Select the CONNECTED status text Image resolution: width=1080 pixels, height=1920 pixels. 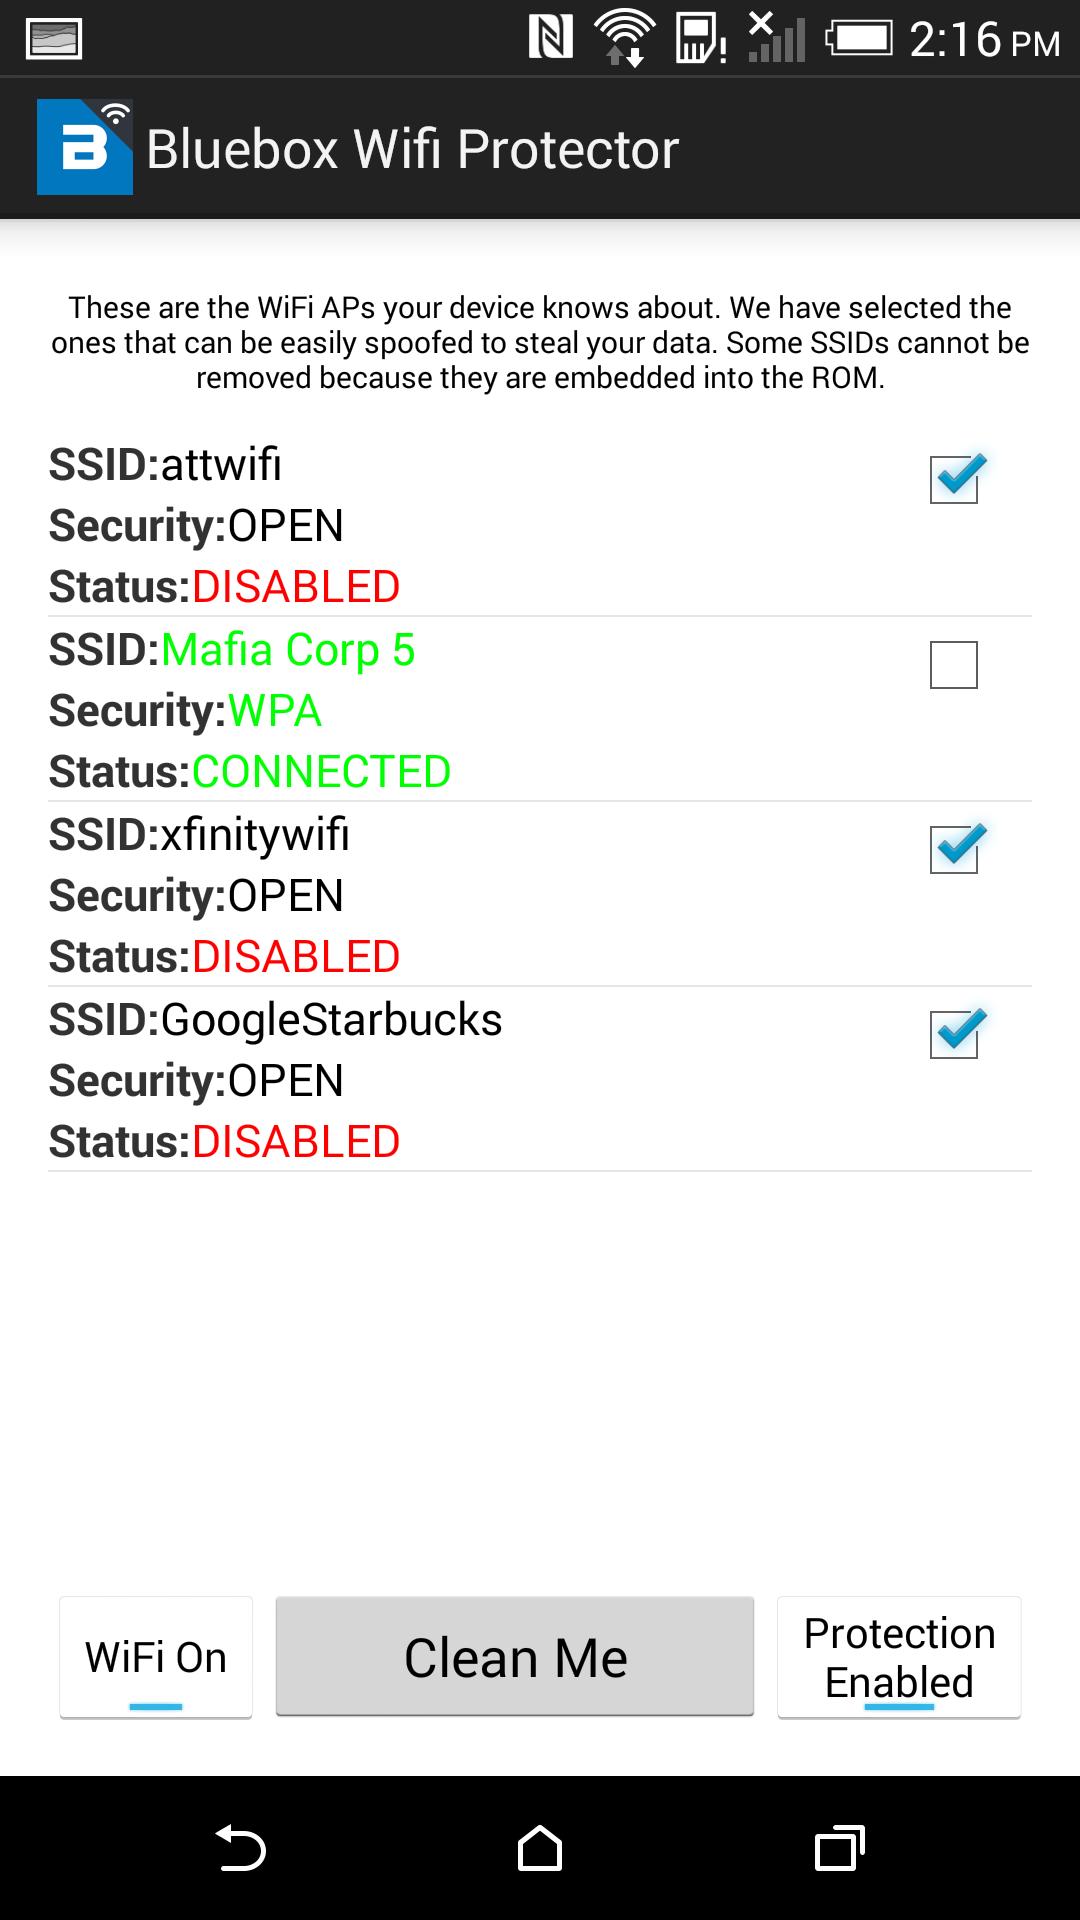pyautogui.click(x=323, y=770)
